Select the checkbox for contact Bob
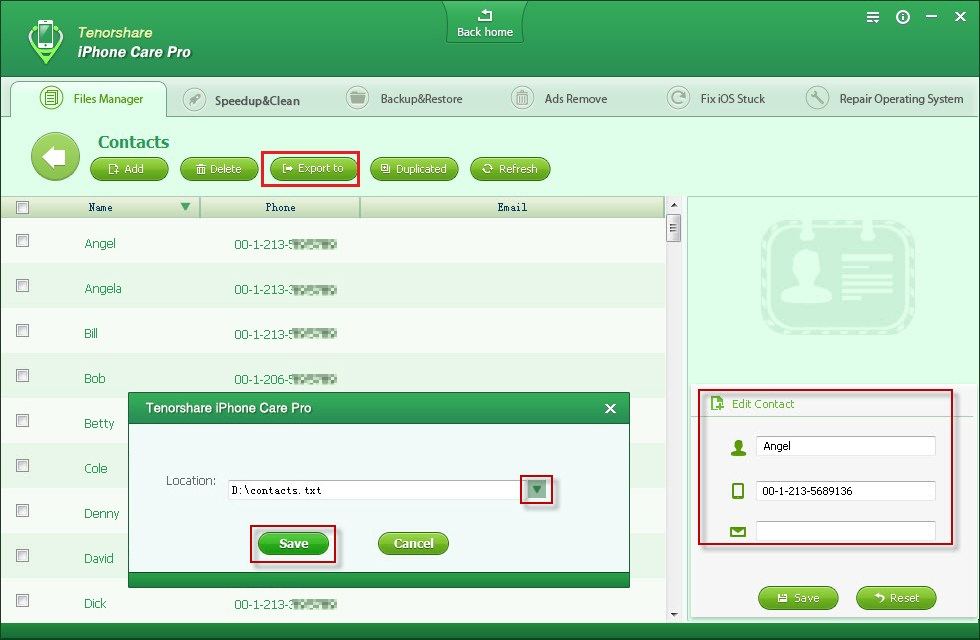The image size is (980, 640). (x=22, y=376)
